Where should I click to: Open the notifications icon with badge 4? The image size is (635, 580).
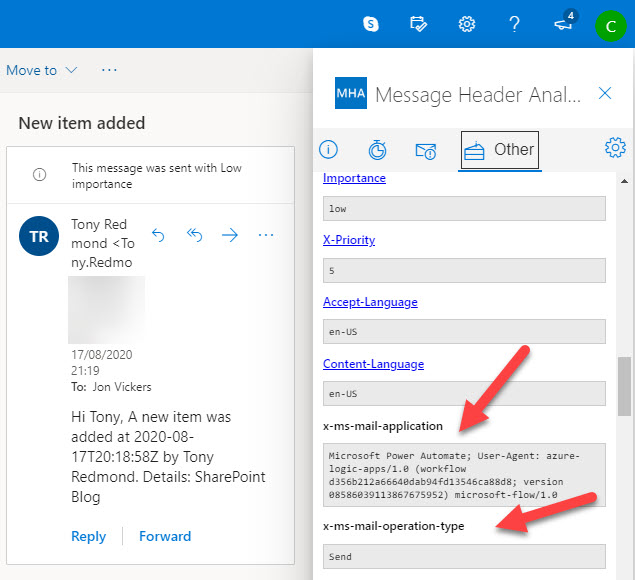click(x=564, y=23)
